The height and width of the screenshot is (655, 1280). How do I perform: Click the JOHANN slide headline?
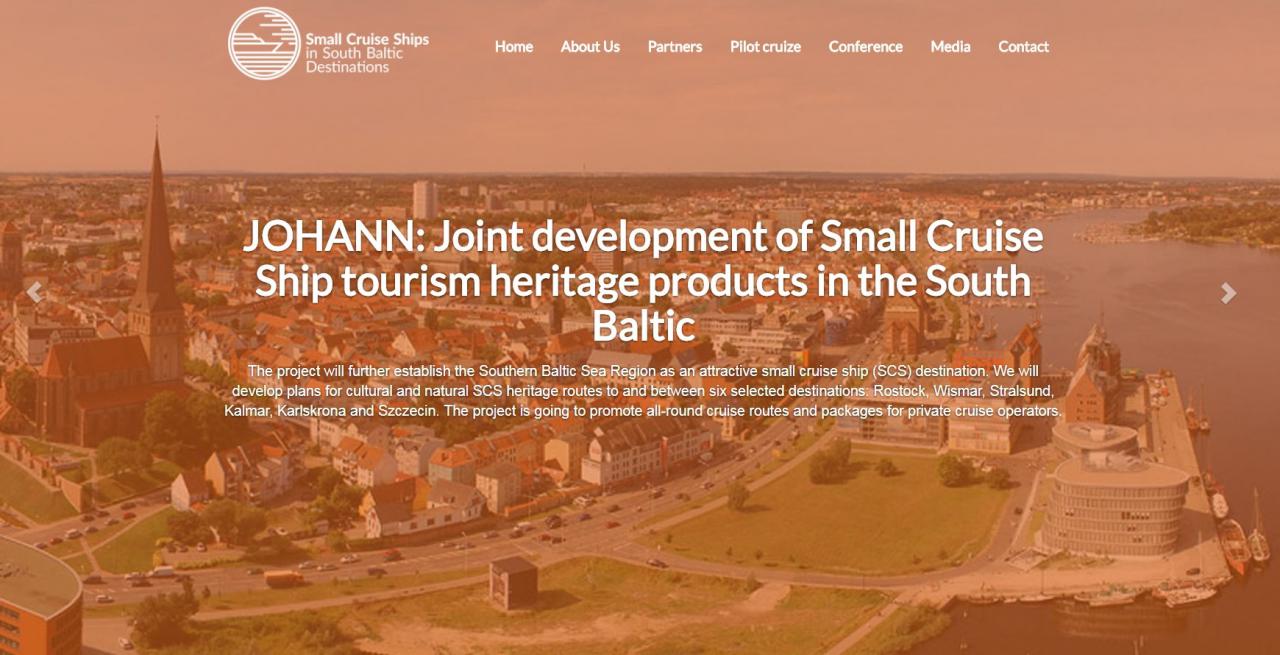(642, 281)
